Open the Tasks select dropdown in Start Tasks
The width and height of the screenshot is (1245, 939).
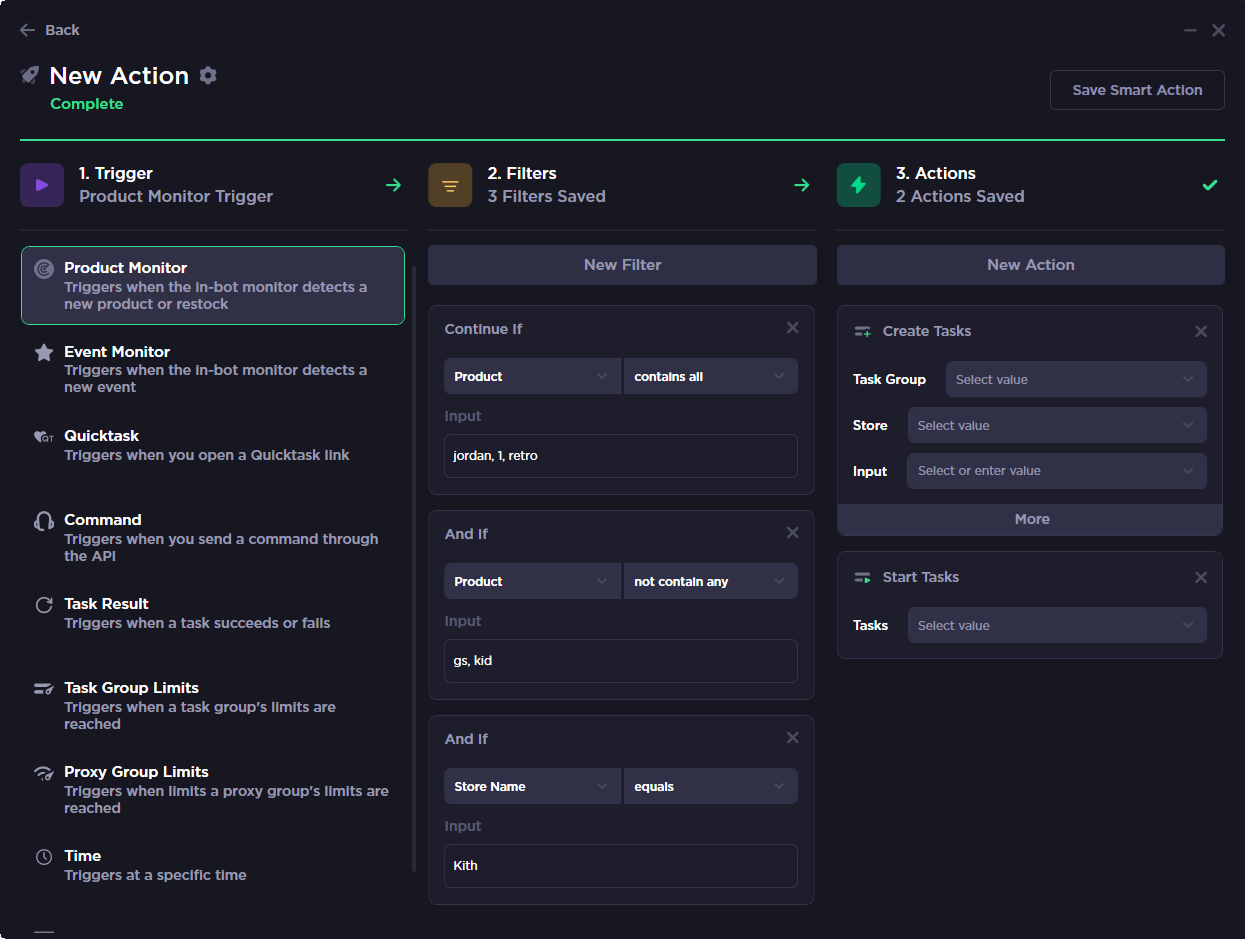[1057, 625]
